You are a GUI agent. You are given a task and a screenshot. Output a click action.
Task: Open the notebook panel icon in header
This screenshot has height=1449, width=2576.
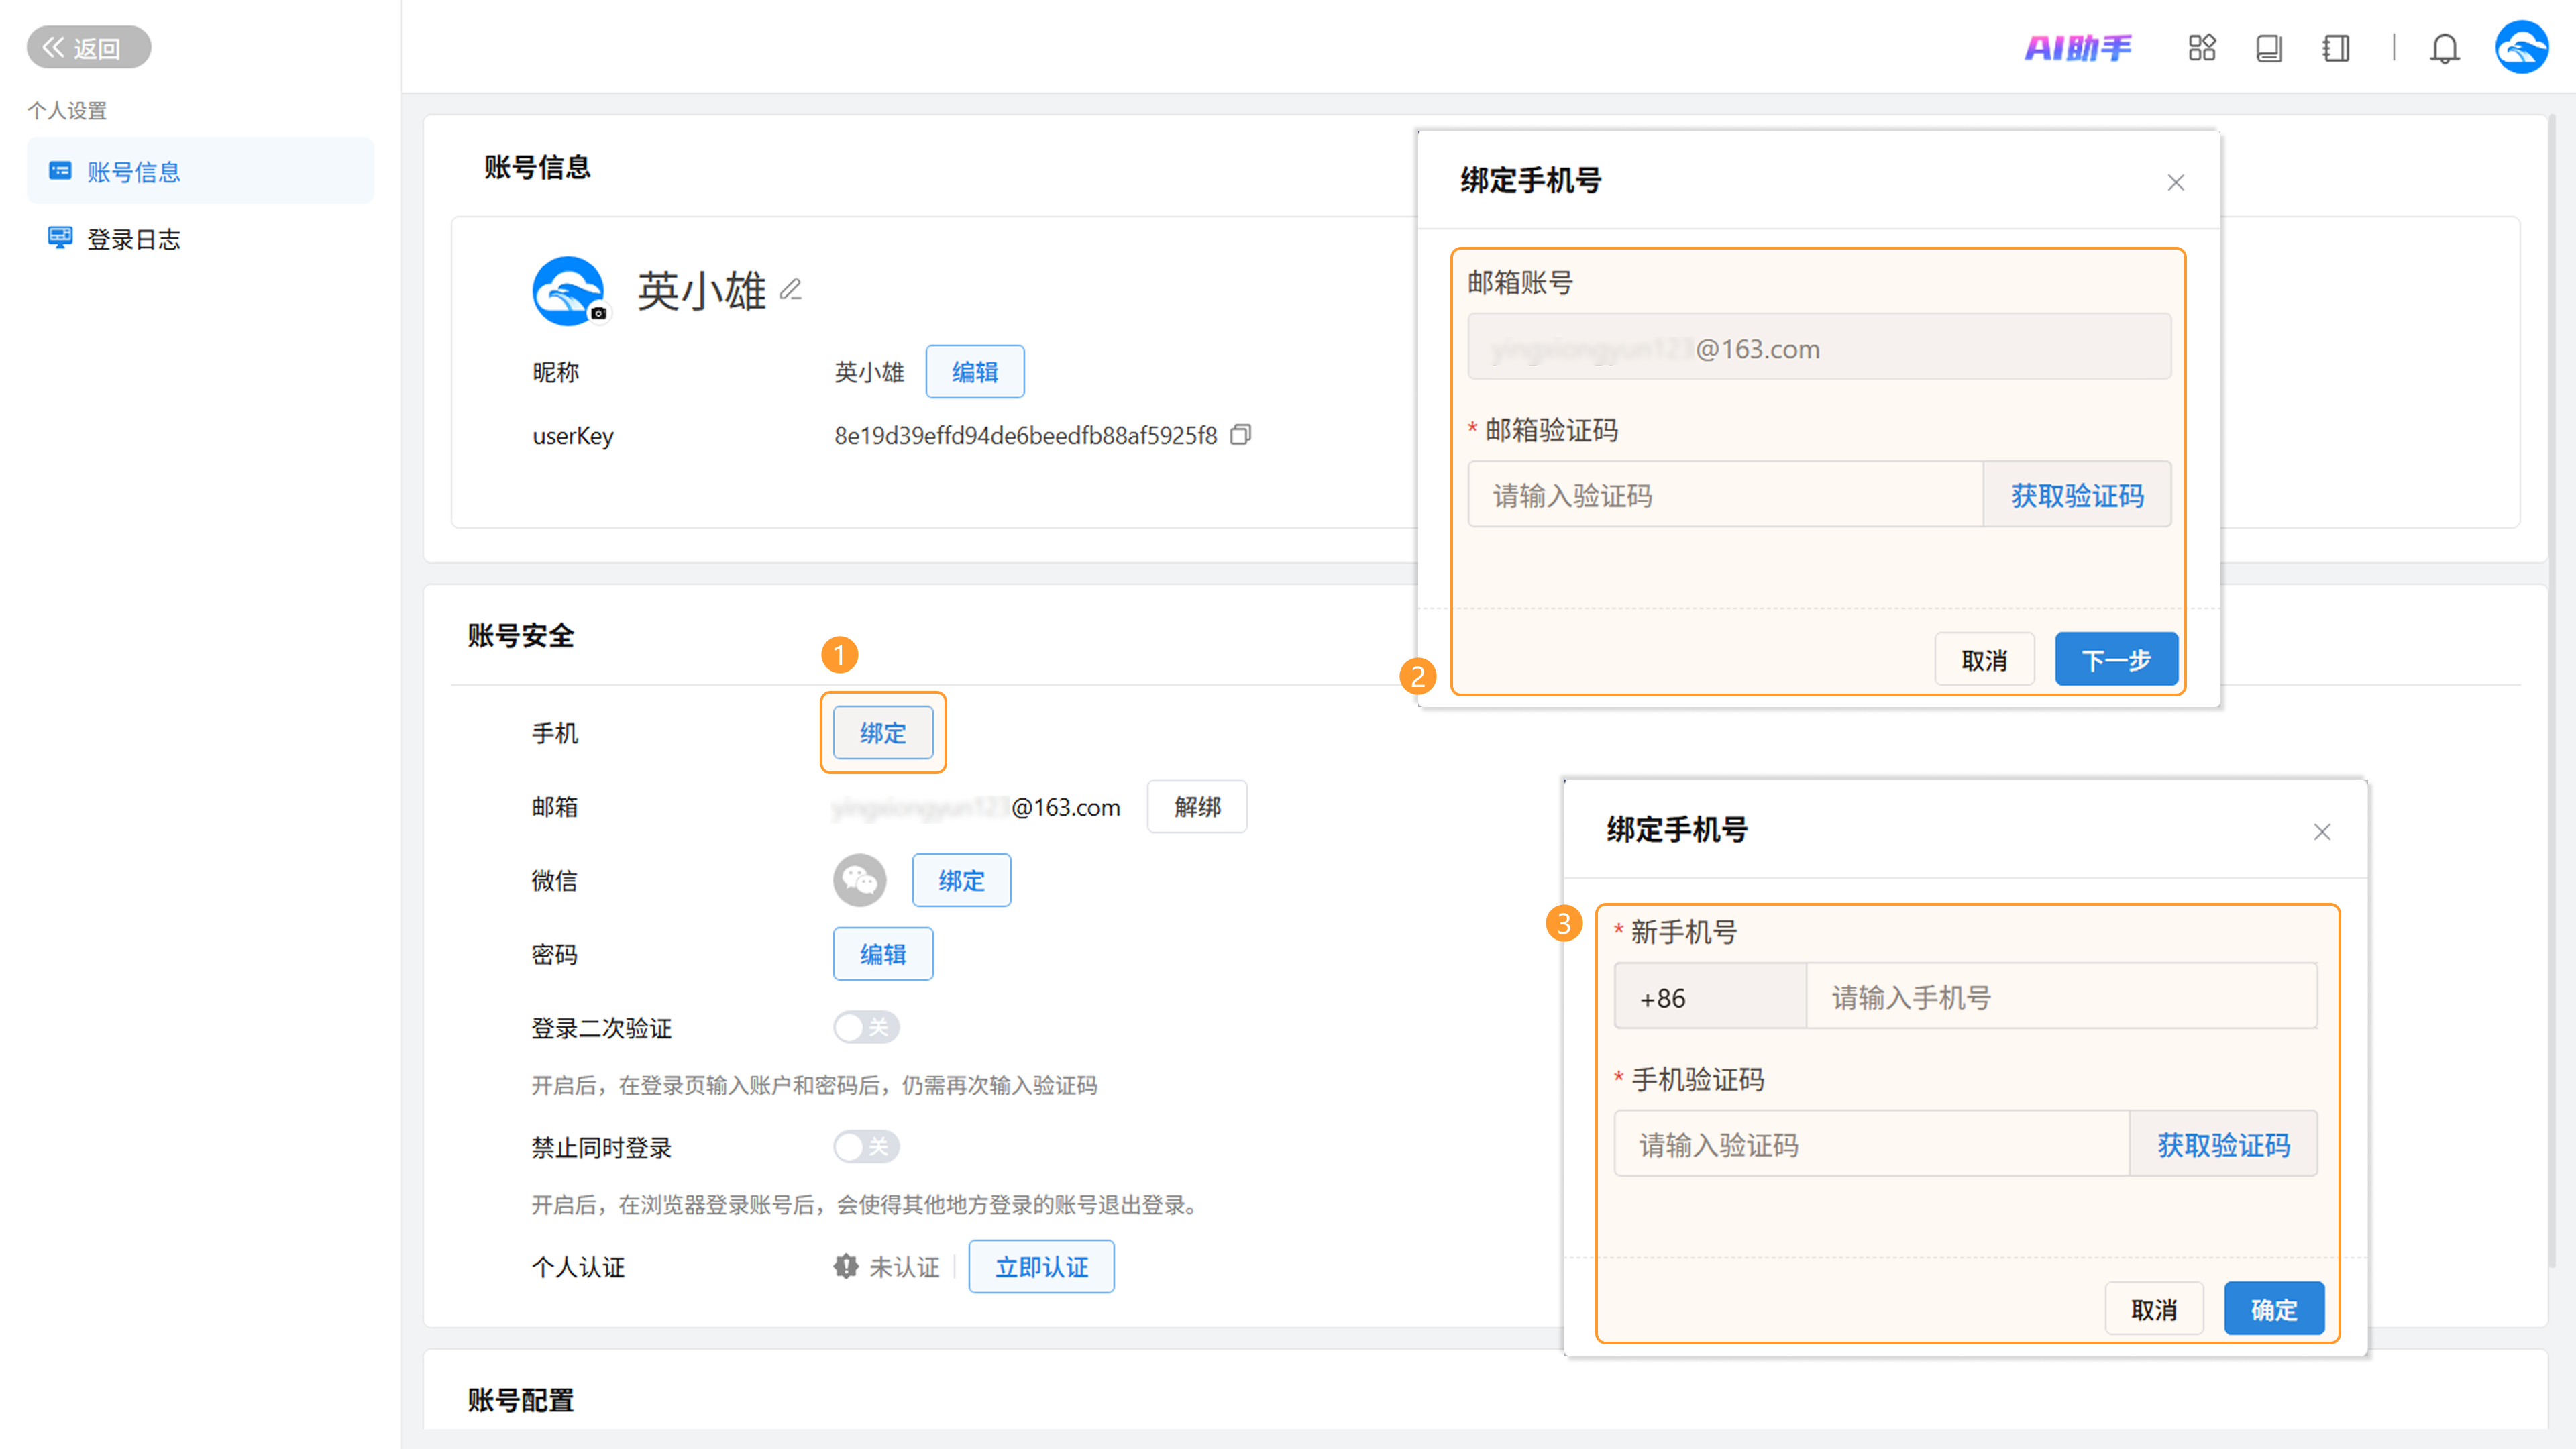coord(2336,48)
